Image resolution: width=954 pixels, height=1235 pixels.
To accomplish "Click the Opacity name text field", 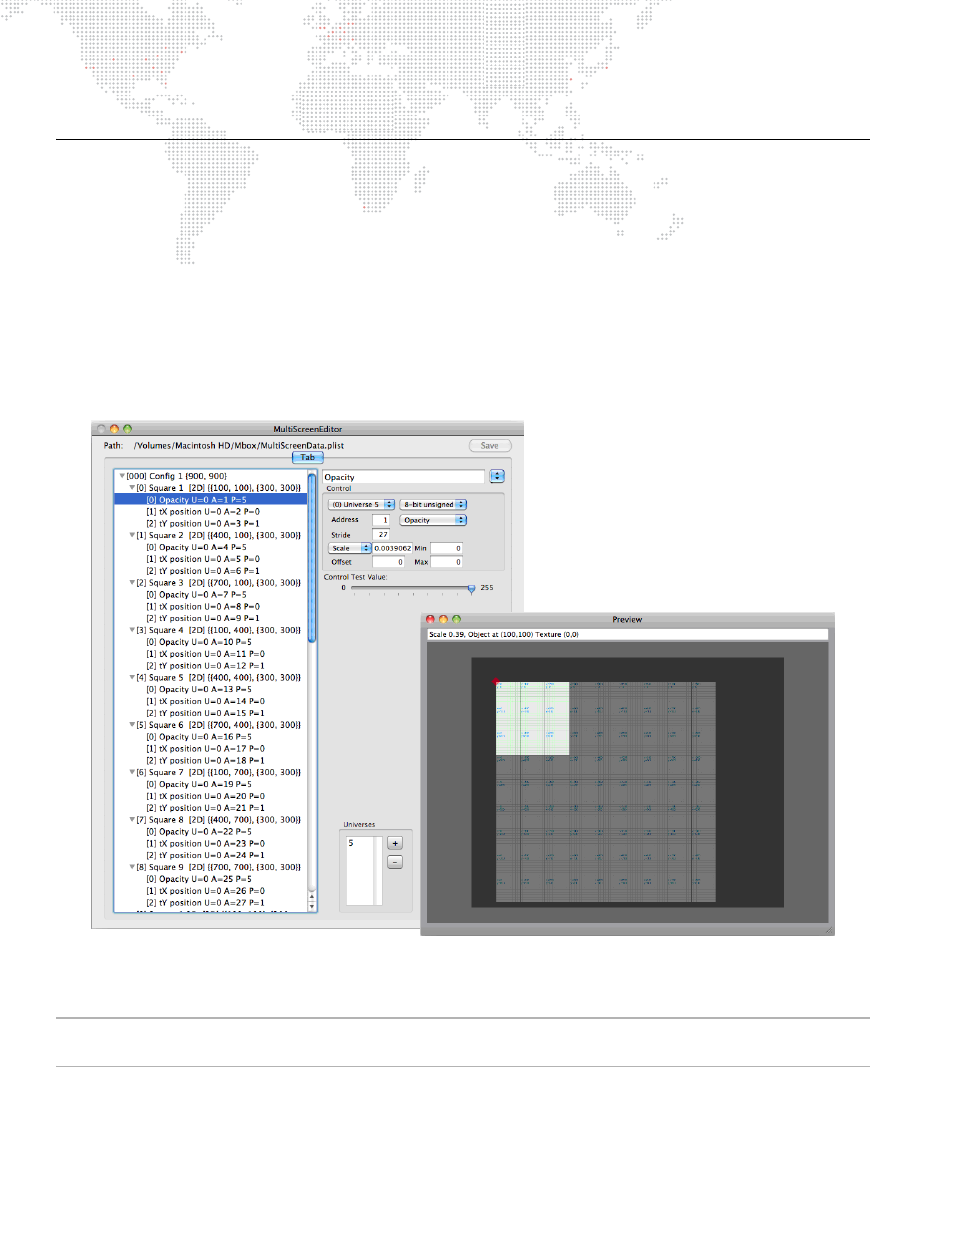I will coord(403,477).
